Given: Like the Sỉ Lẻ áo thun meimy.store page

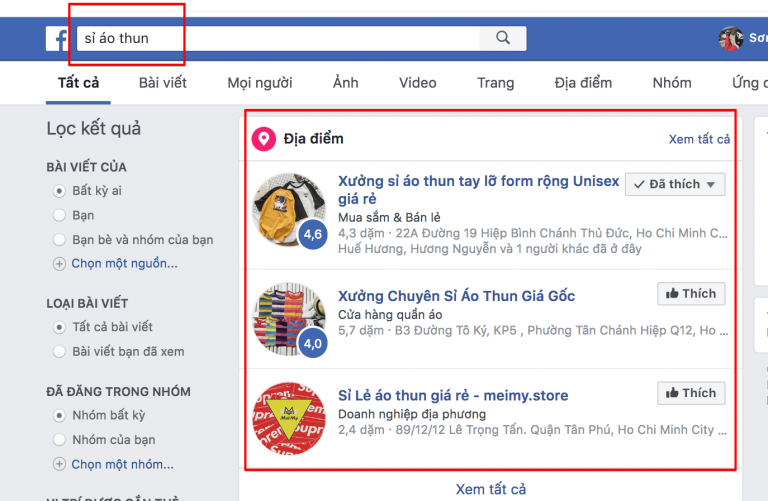Looking at the screenshot, I should tap(691, 393).
